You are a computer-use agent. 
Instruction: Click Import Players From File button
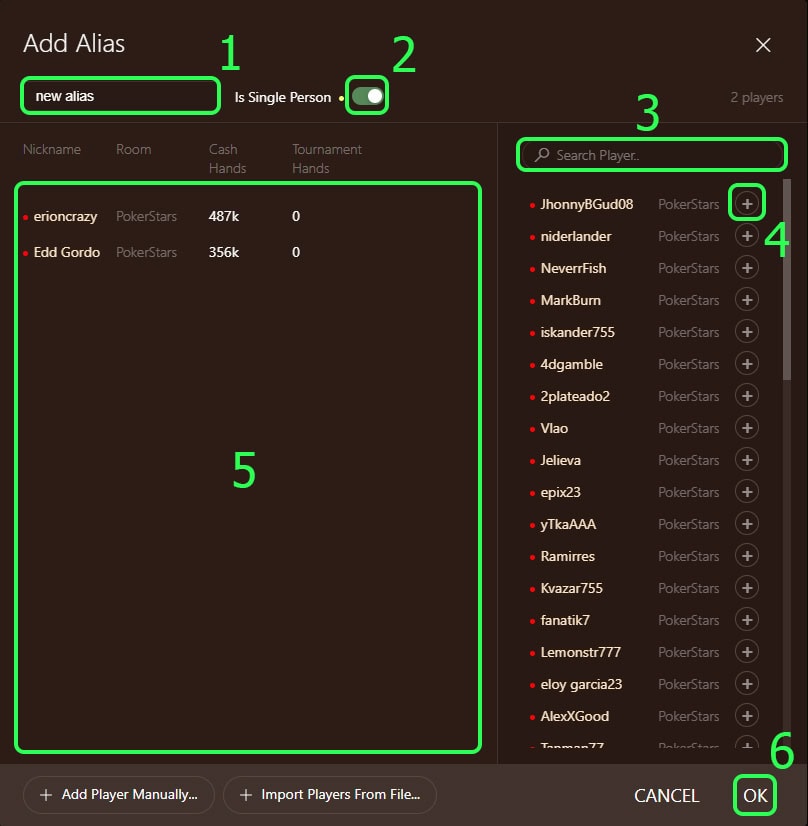pyautogui.click(x=330, y=795)
